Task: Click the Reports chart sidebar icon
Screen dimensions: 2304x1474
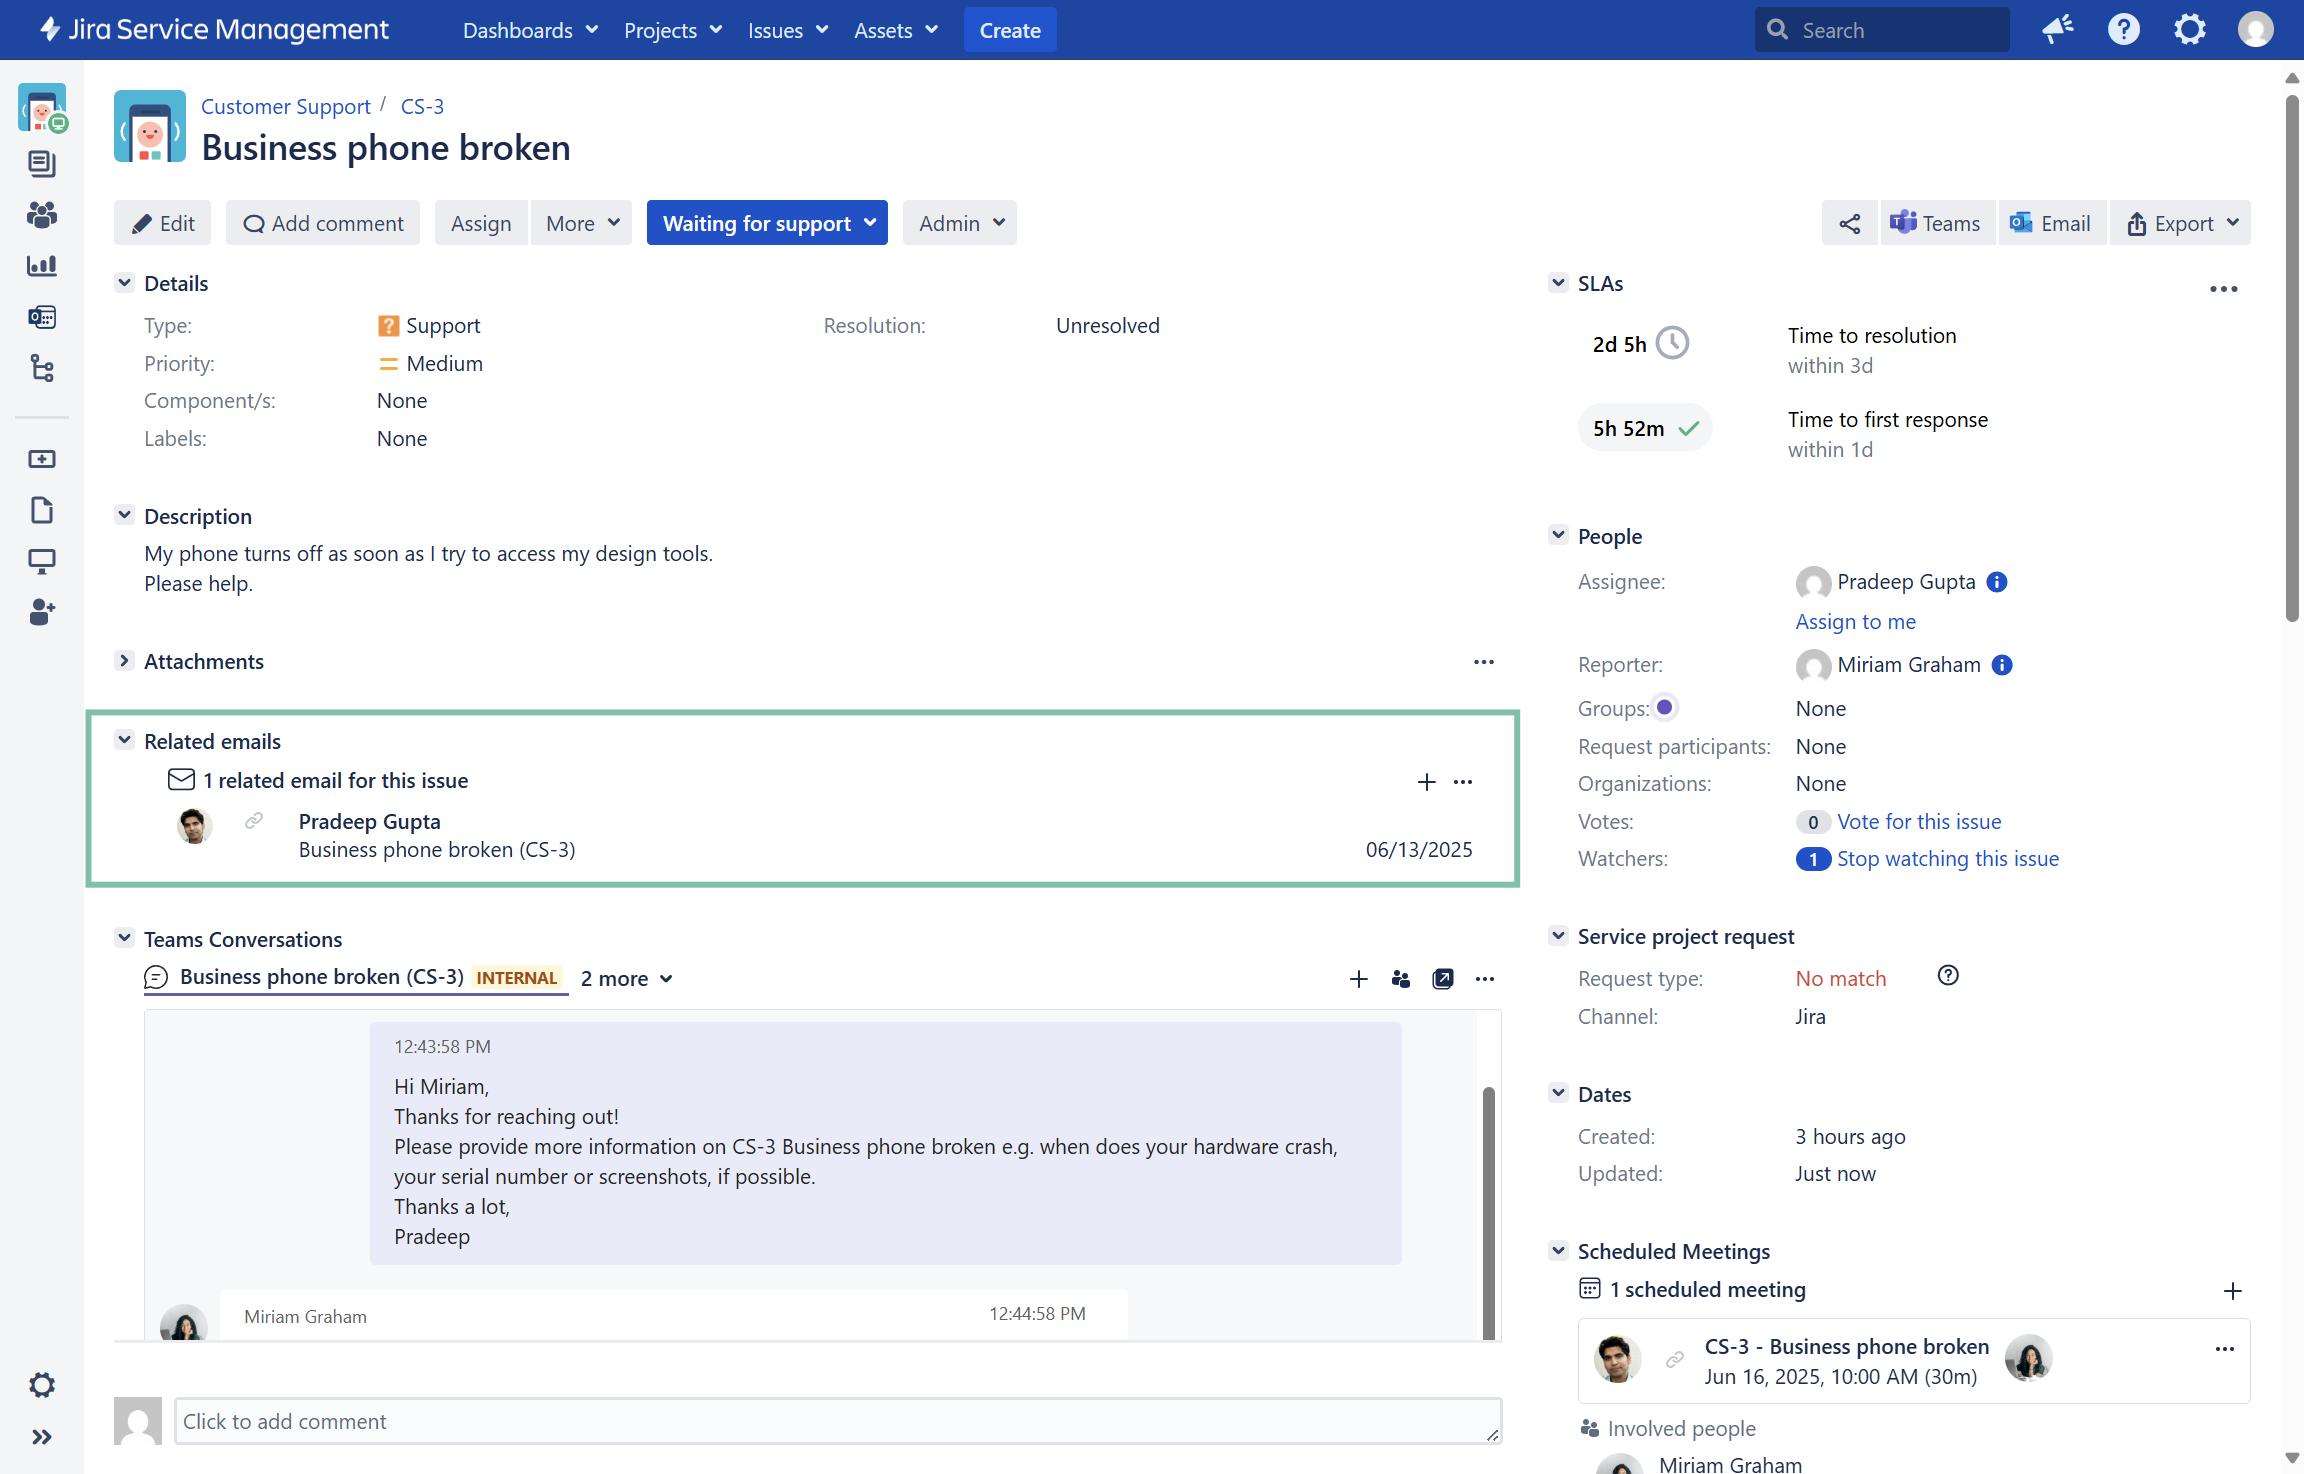Action: (x=41, y=266)
